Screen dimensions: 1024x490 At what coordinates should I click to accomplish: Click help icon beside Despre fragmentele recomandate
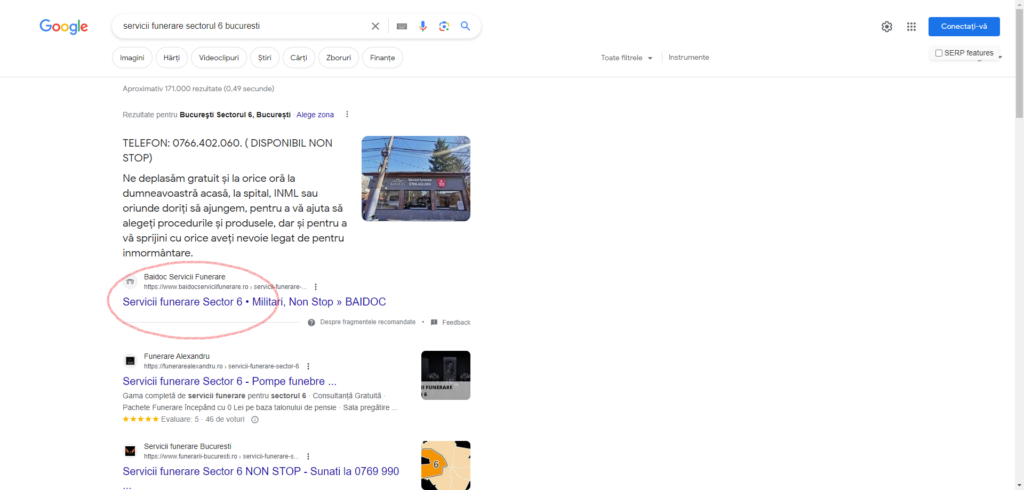(312, 322)
